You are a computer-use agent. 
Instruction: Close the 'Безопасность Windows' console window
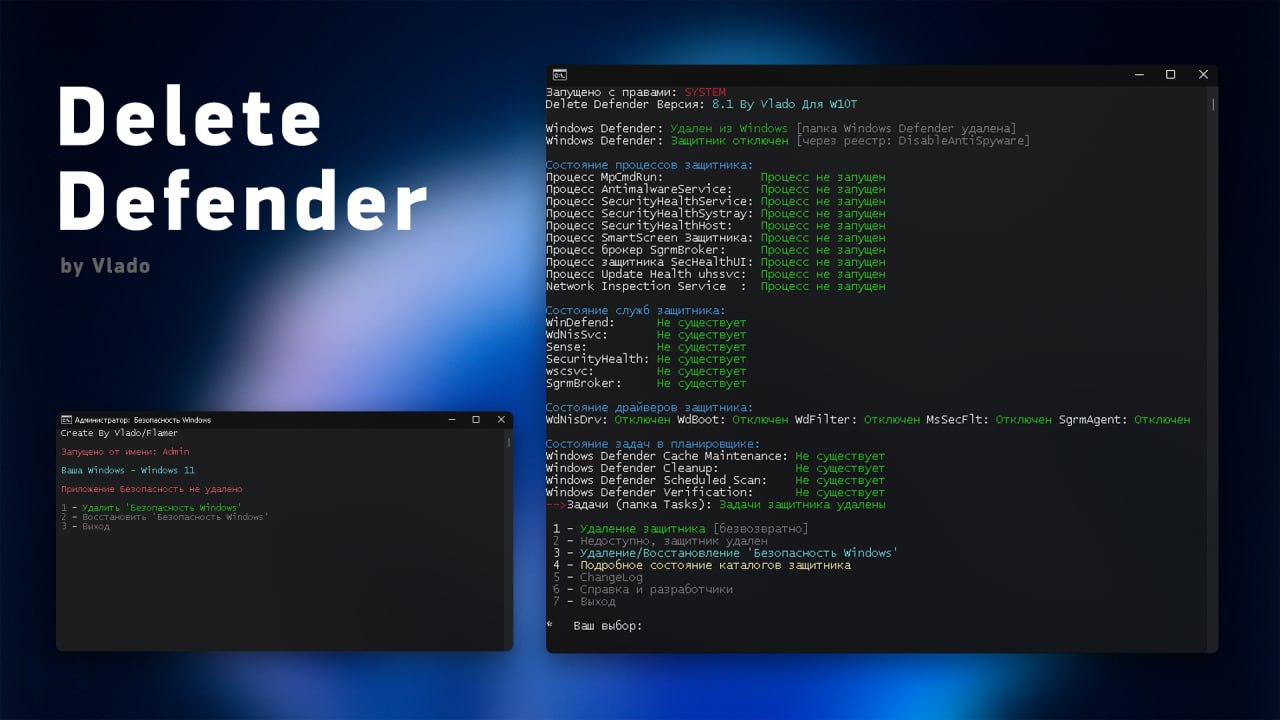pyautogui.click(x=501, y=420)
